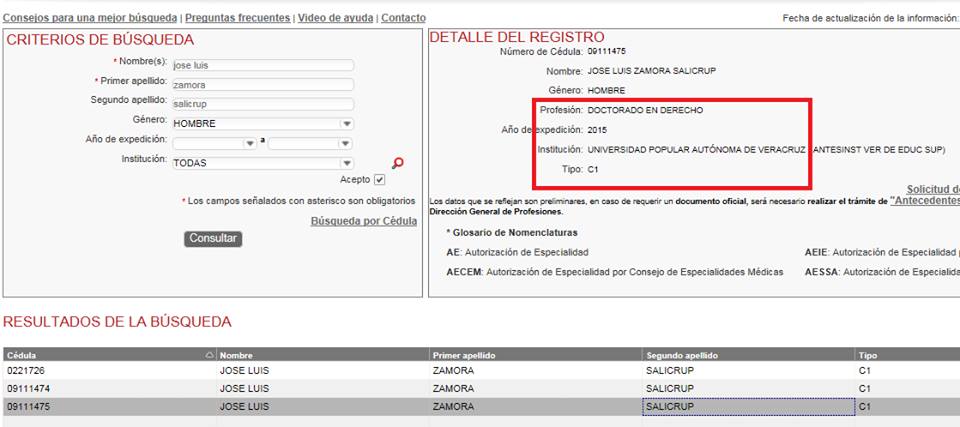Click the Antecedentes trámite link
Screen dimensions: 960x427
pos(925,200)
